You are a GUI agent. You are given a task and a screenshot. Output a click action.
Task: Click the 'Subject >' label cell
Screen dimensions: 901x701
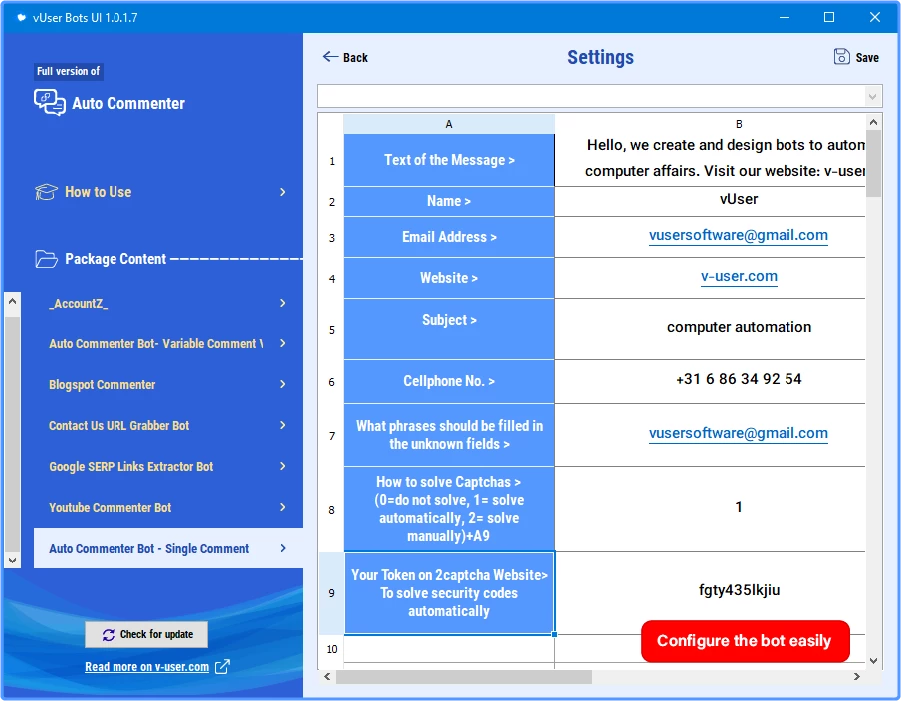point(449,329)
